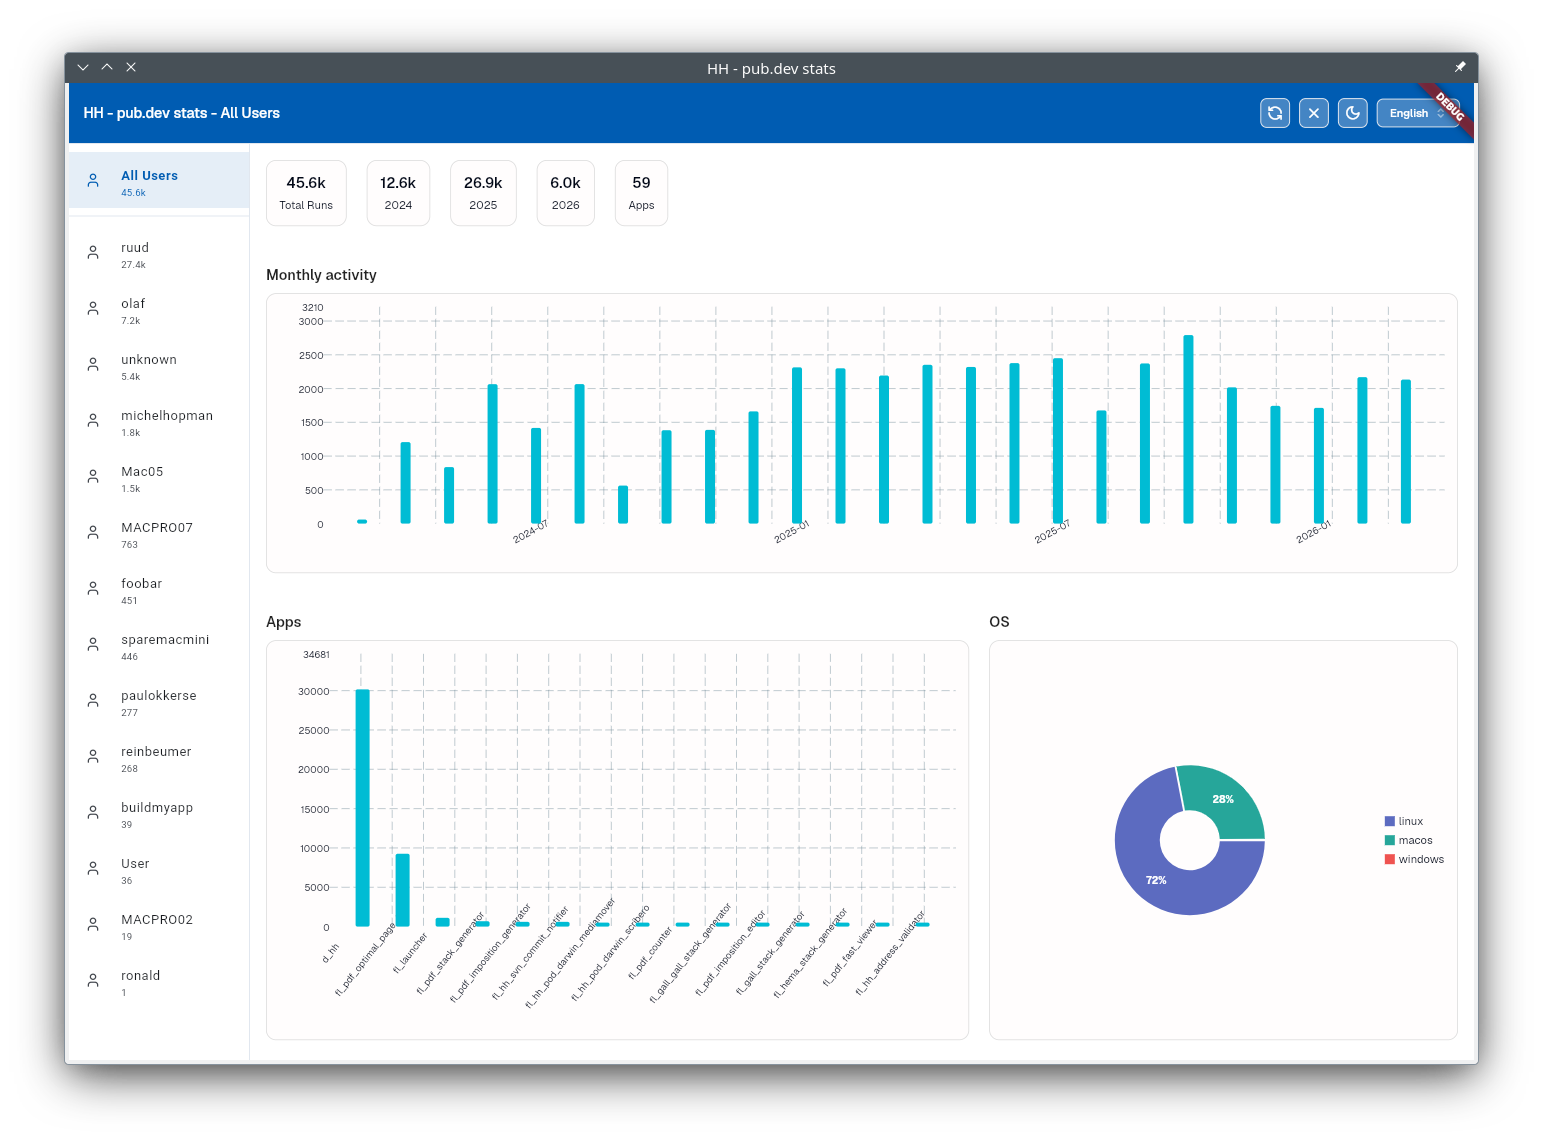Click the person icon beside michelhopman
Image resolution: width=1543 pixels, height=1141 pixels.
(x=93, y=421)
